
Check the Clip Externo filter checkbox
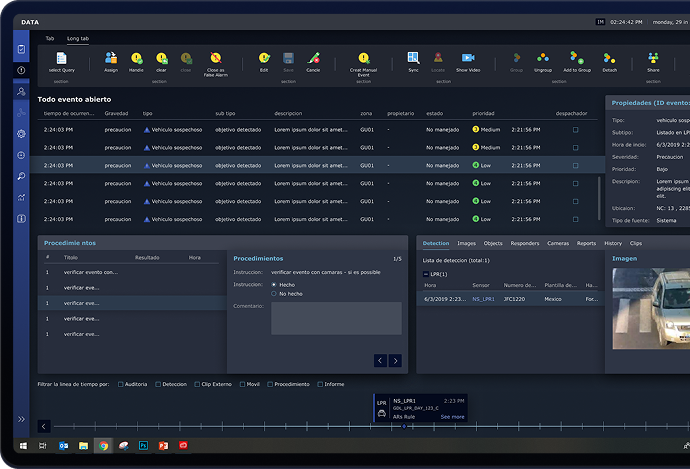pos(196,384)
